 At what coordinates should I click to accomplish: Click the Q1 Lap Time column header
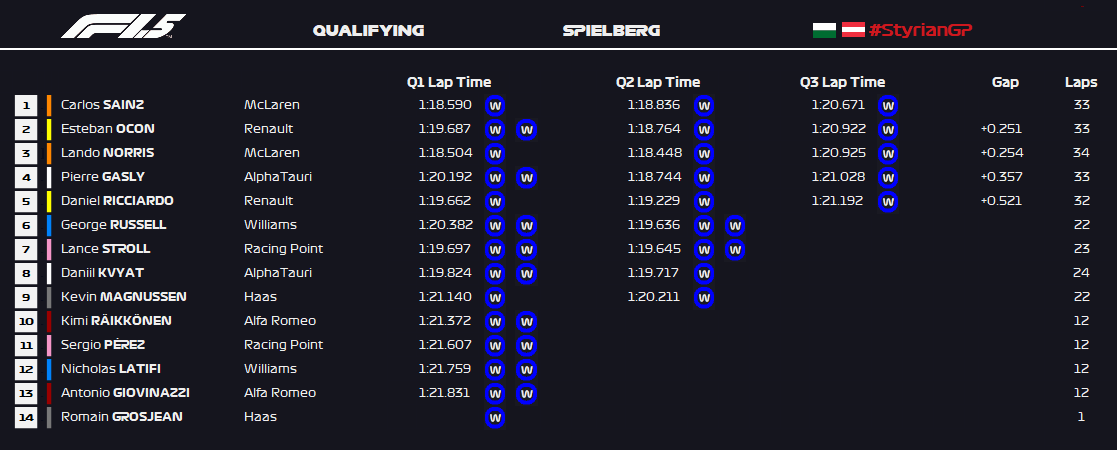click(x=449, y=82)
